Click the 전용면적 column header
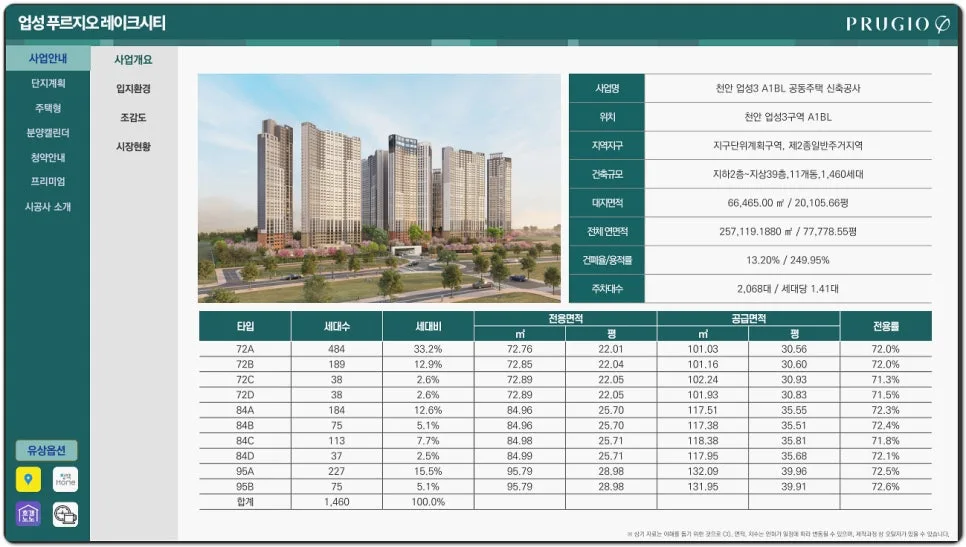Screen dimensions: 966x547 [566, 318]
